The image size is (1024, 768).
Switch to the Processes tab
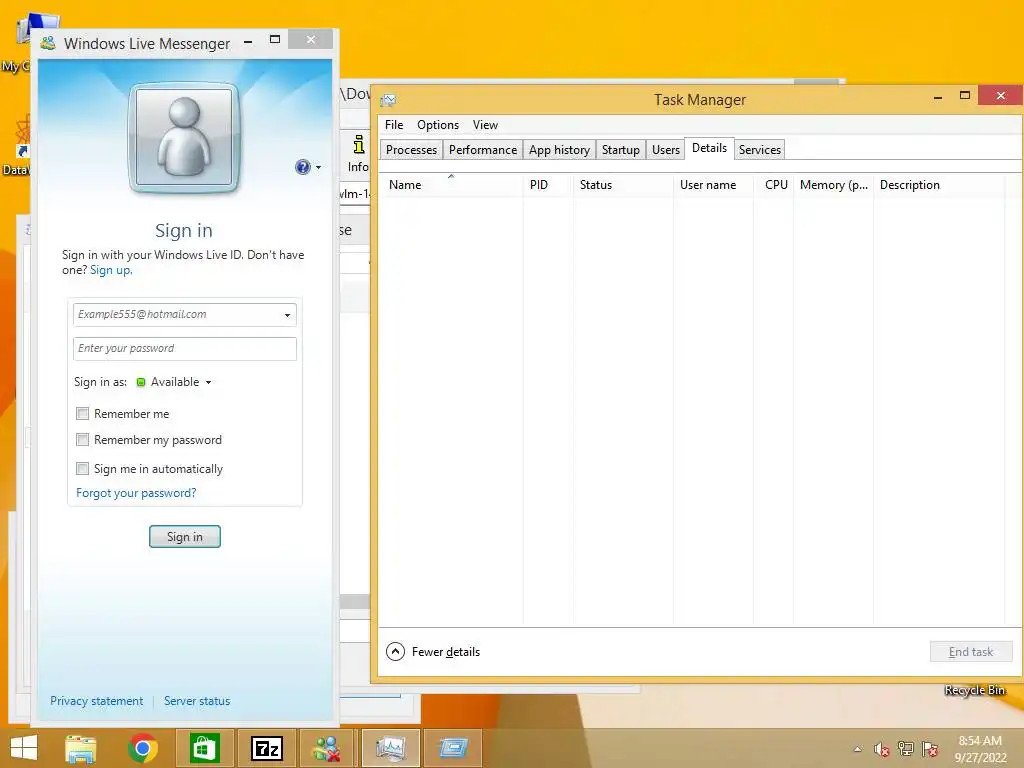click(x=411, y=150)
